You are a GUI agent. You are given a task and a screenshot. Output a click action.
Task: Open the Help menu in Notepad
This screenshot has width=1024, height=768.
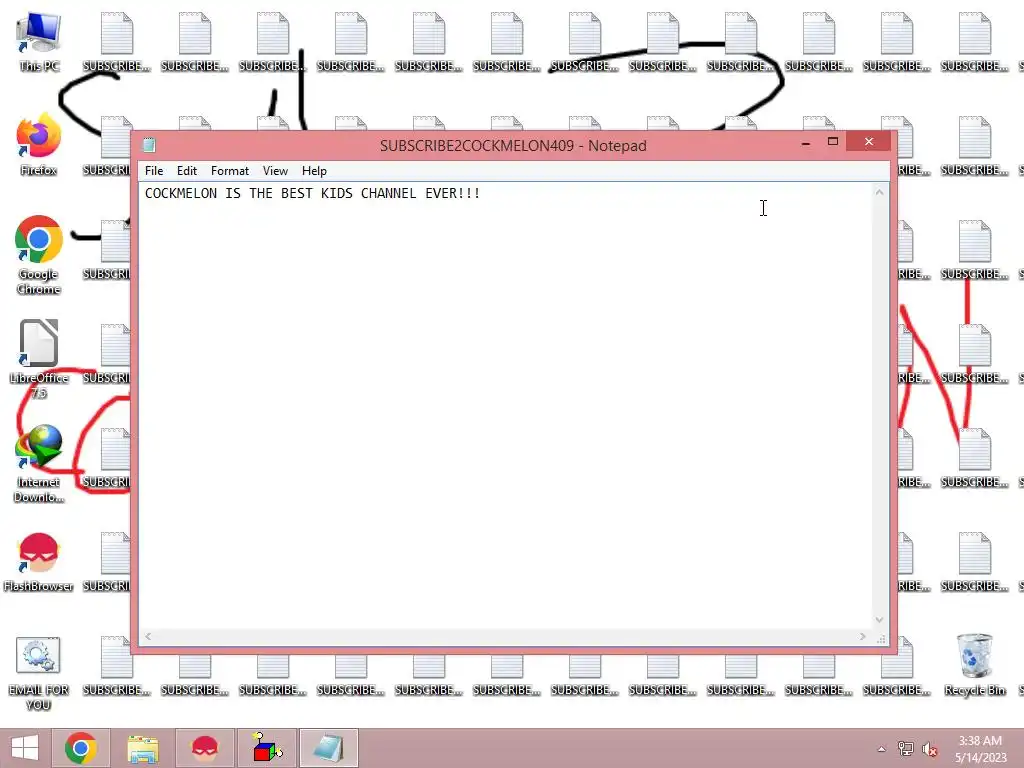point(314,170)
